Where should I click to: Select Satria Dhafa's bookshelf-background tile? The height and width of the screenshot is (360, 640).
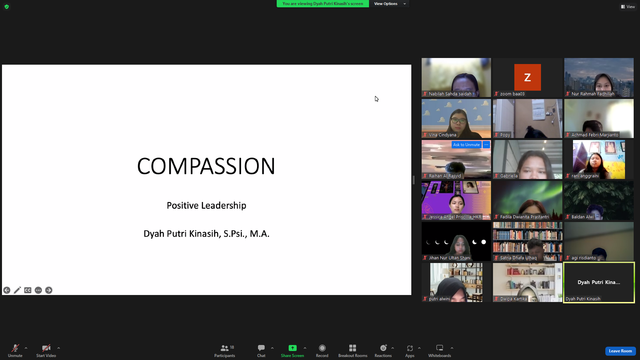(x=527, y=242)
